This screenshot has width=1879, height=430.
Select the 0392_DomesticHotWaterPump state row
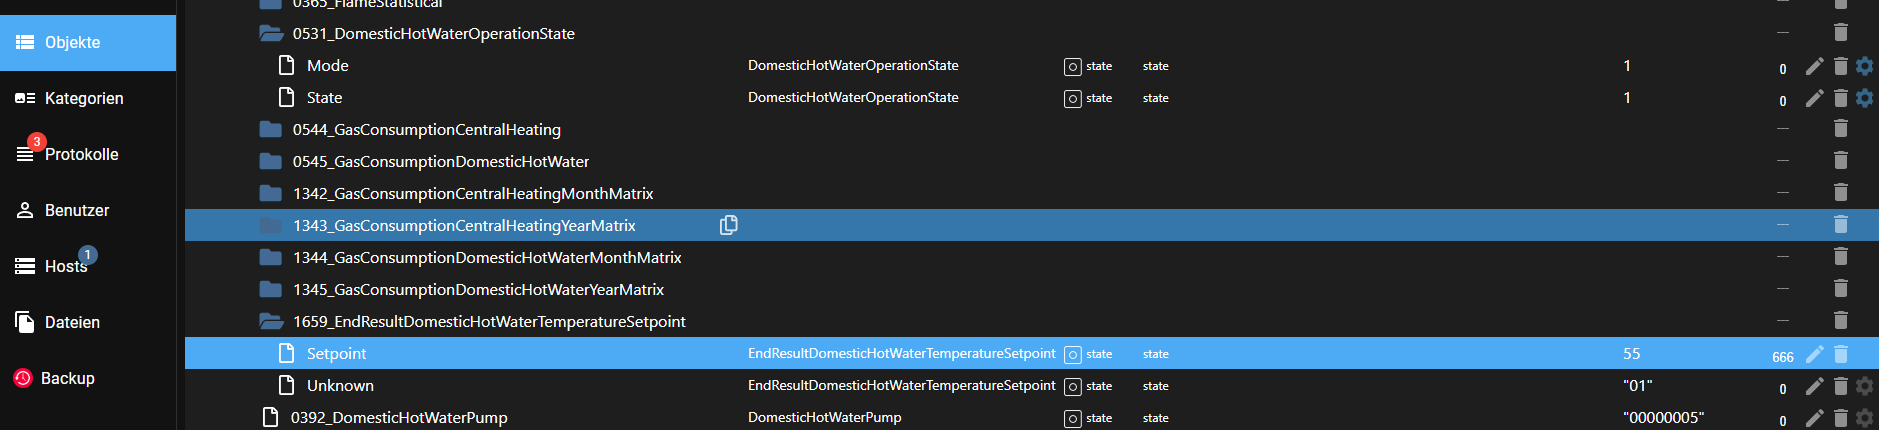[x=399, y=418]
